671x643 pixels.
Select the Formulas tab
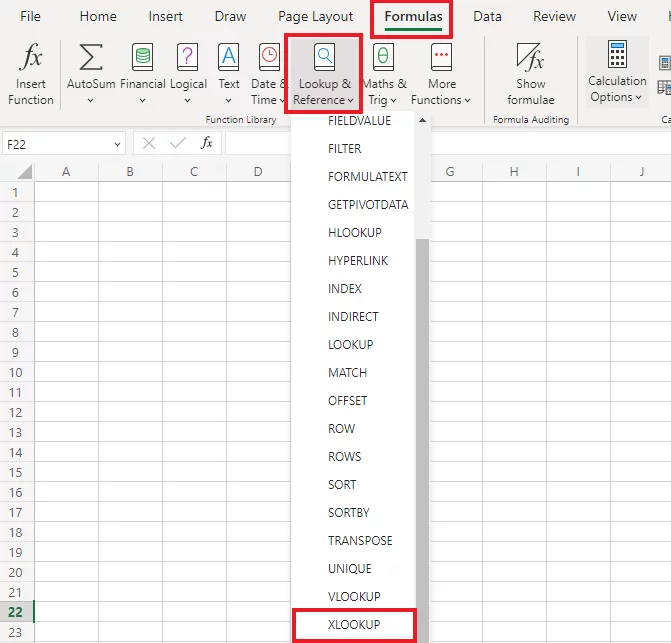pyautogui.click(x=413, y=16)
